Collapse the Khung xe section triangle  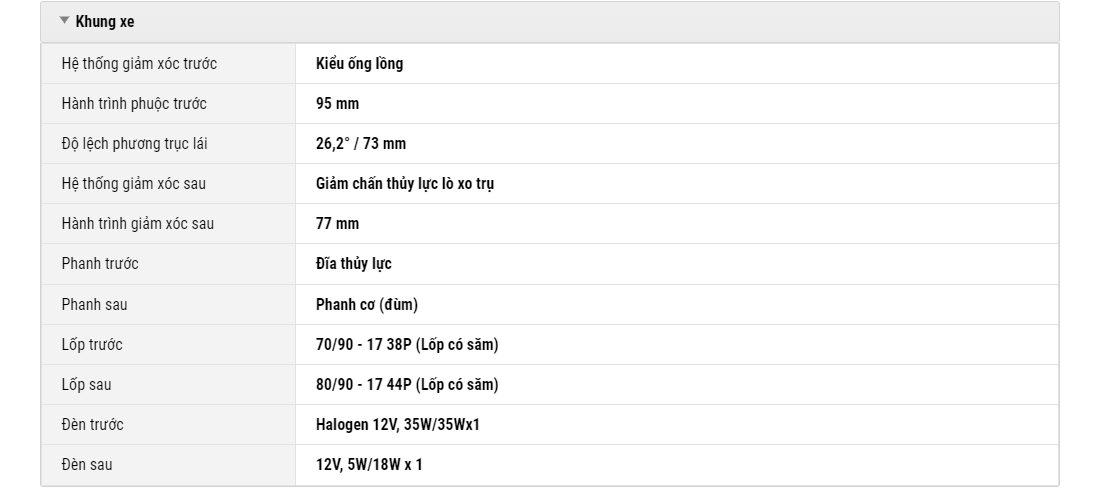[64, 21]
